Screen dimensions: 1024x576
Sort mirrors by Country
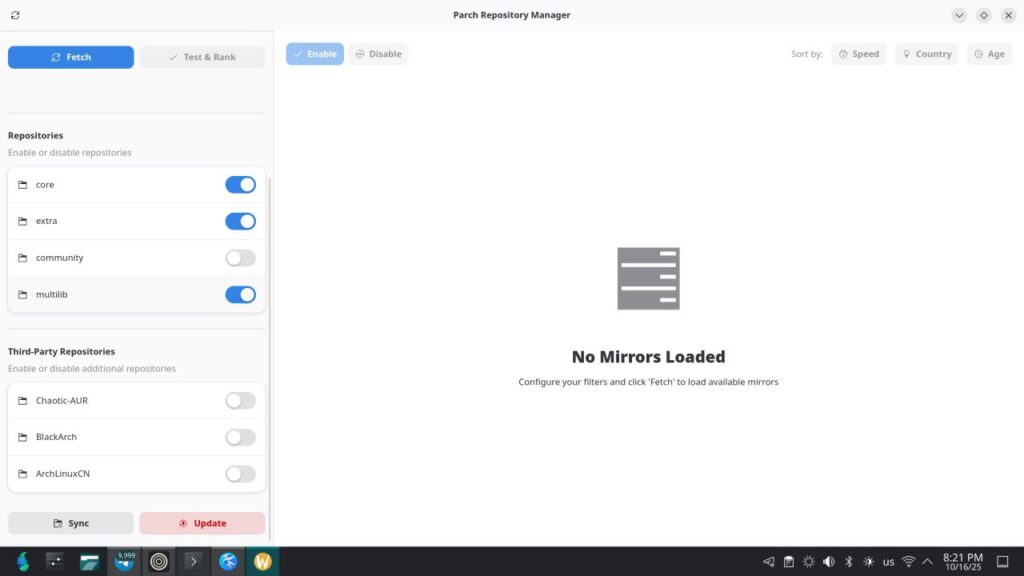pos(926,54)
